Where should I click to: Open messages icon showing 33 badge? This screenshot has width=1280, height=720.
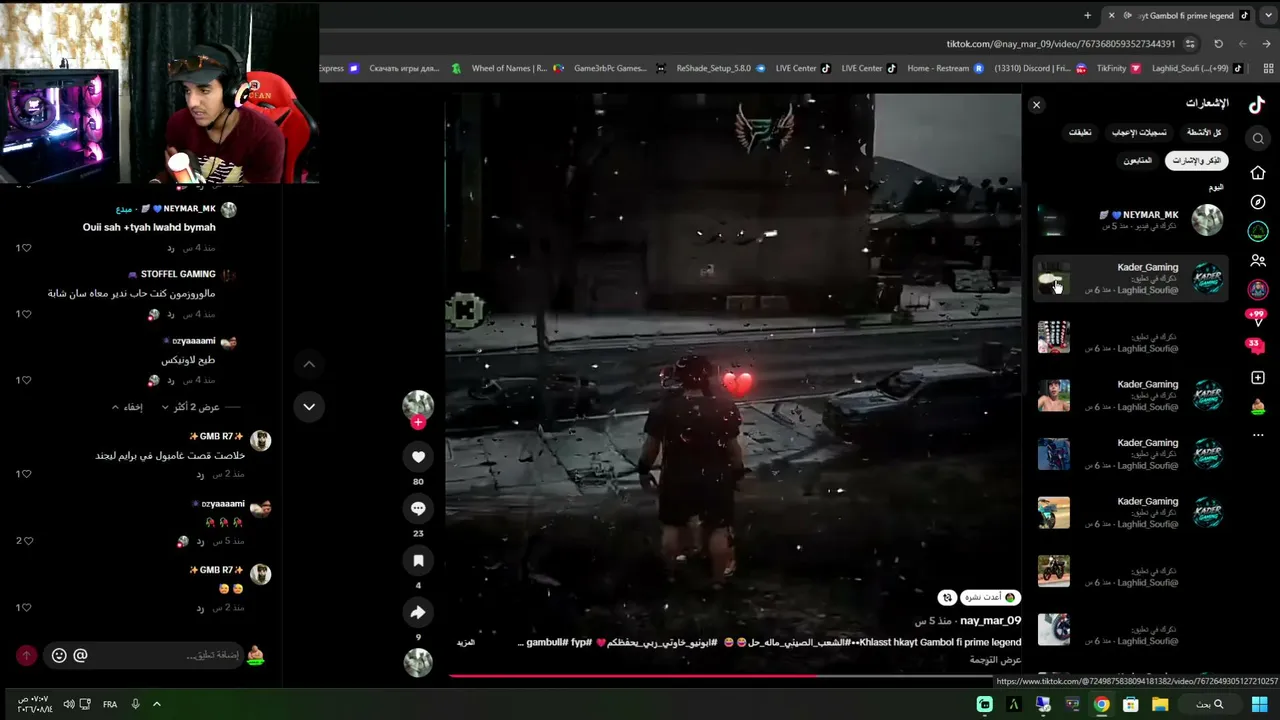(1256, 346)
